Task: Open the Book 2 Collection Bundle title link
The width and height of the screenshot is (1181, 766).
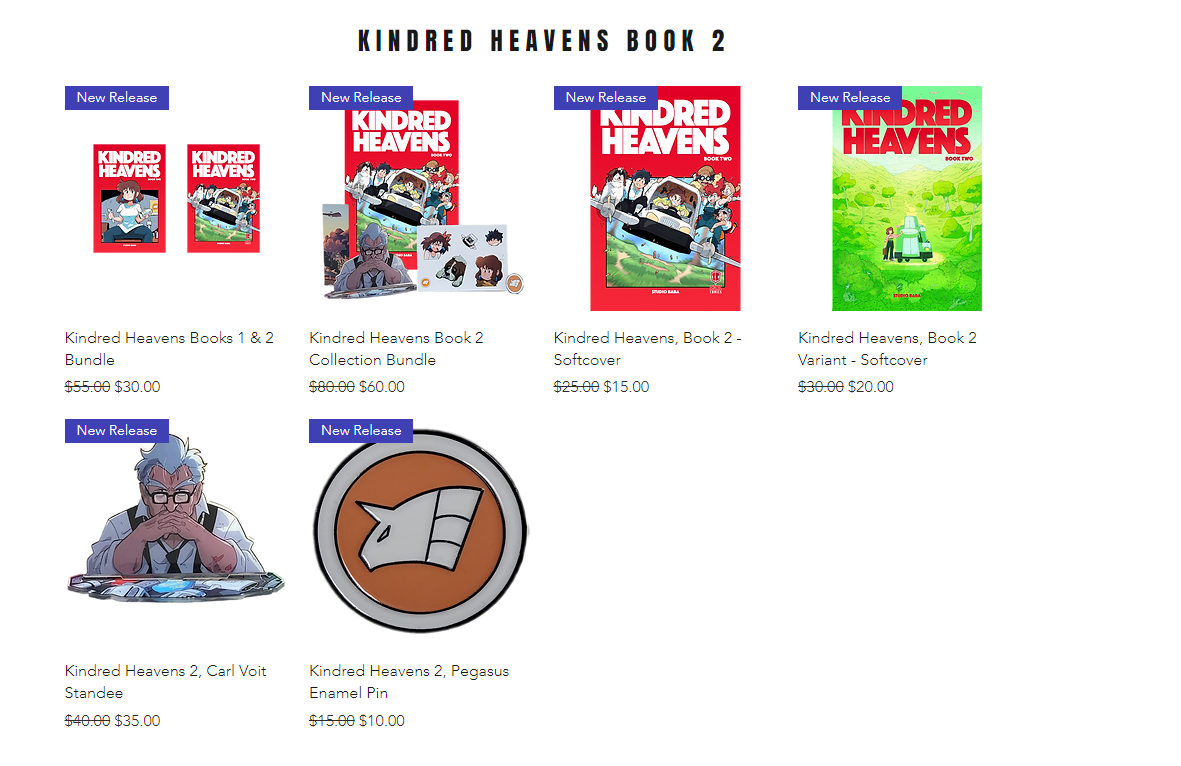Action: click(x=396, y=349)
